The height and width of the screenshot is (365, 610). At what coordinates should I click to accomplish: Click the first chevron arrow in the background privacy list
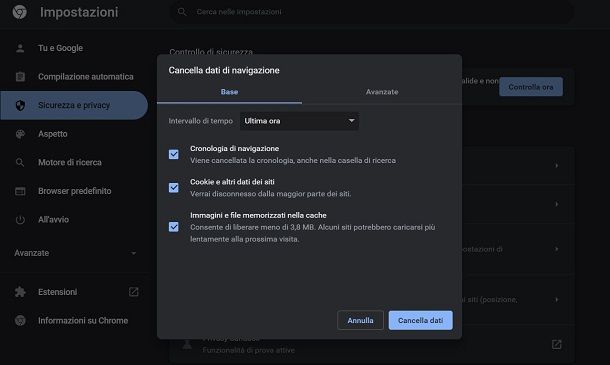pos(557,166)
